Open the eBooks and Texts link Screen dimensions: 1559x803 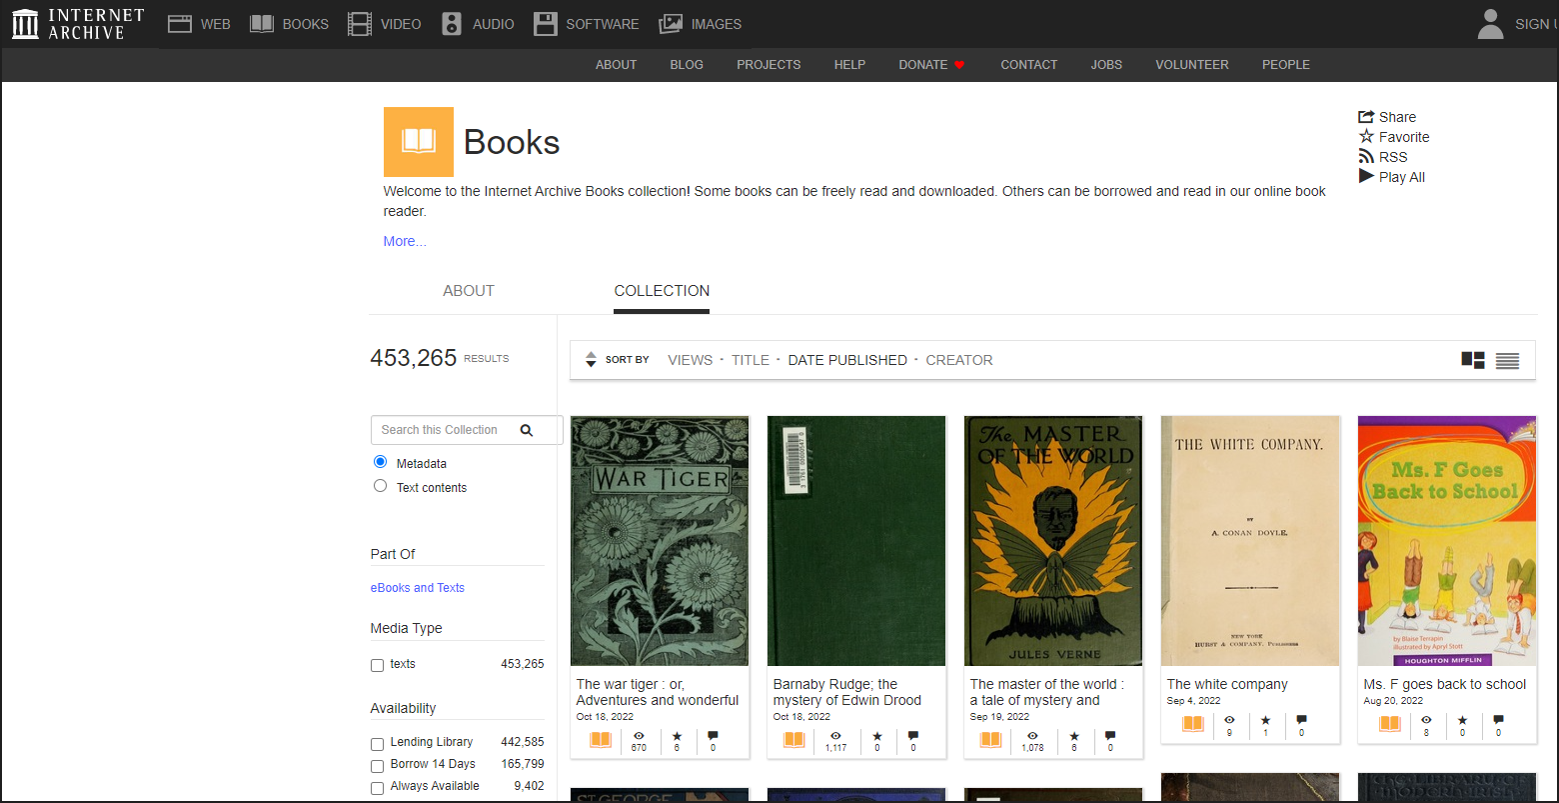(x=417, y=588)
